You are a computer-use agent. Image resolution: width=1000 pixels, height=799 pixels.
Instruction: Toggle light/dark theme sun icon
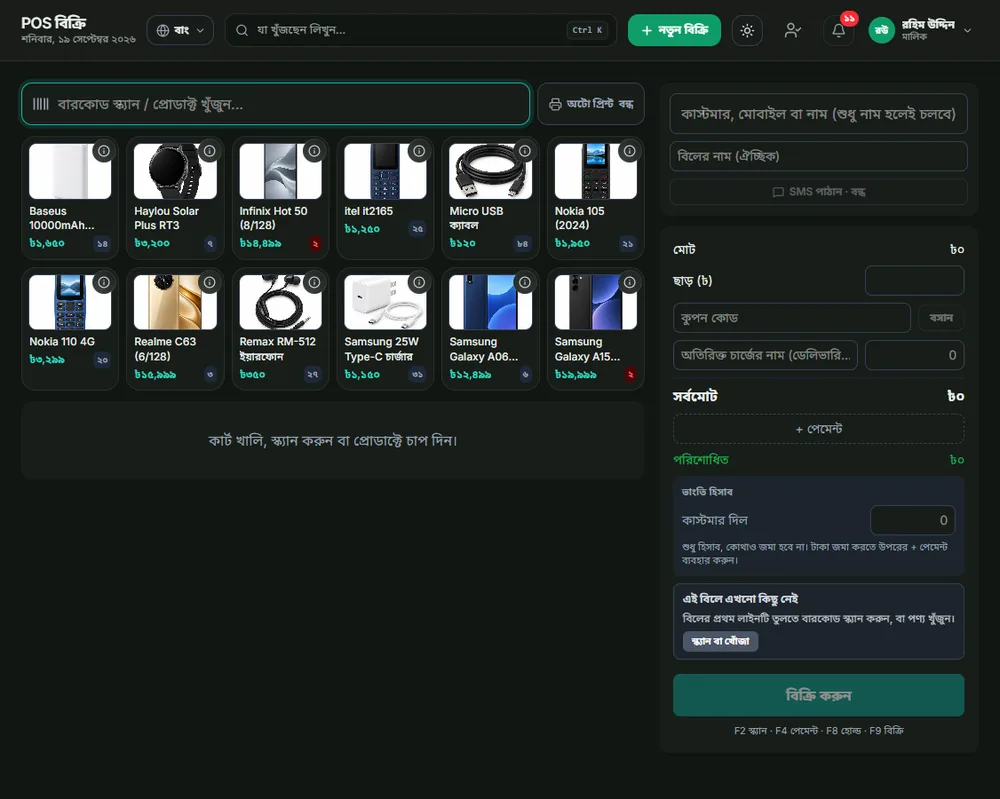click(x=747, y=30)
